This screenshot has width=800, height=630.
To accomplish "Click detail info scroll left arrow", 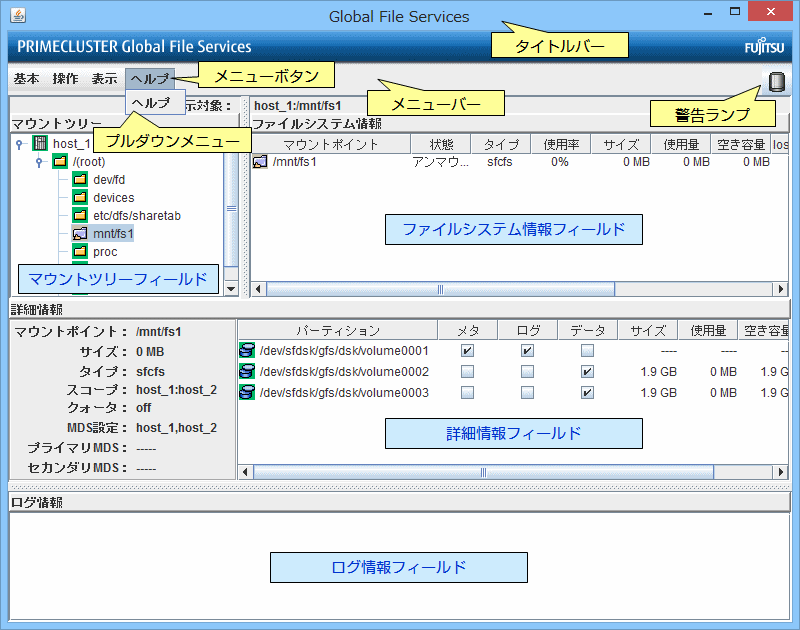I will point(245,472).
